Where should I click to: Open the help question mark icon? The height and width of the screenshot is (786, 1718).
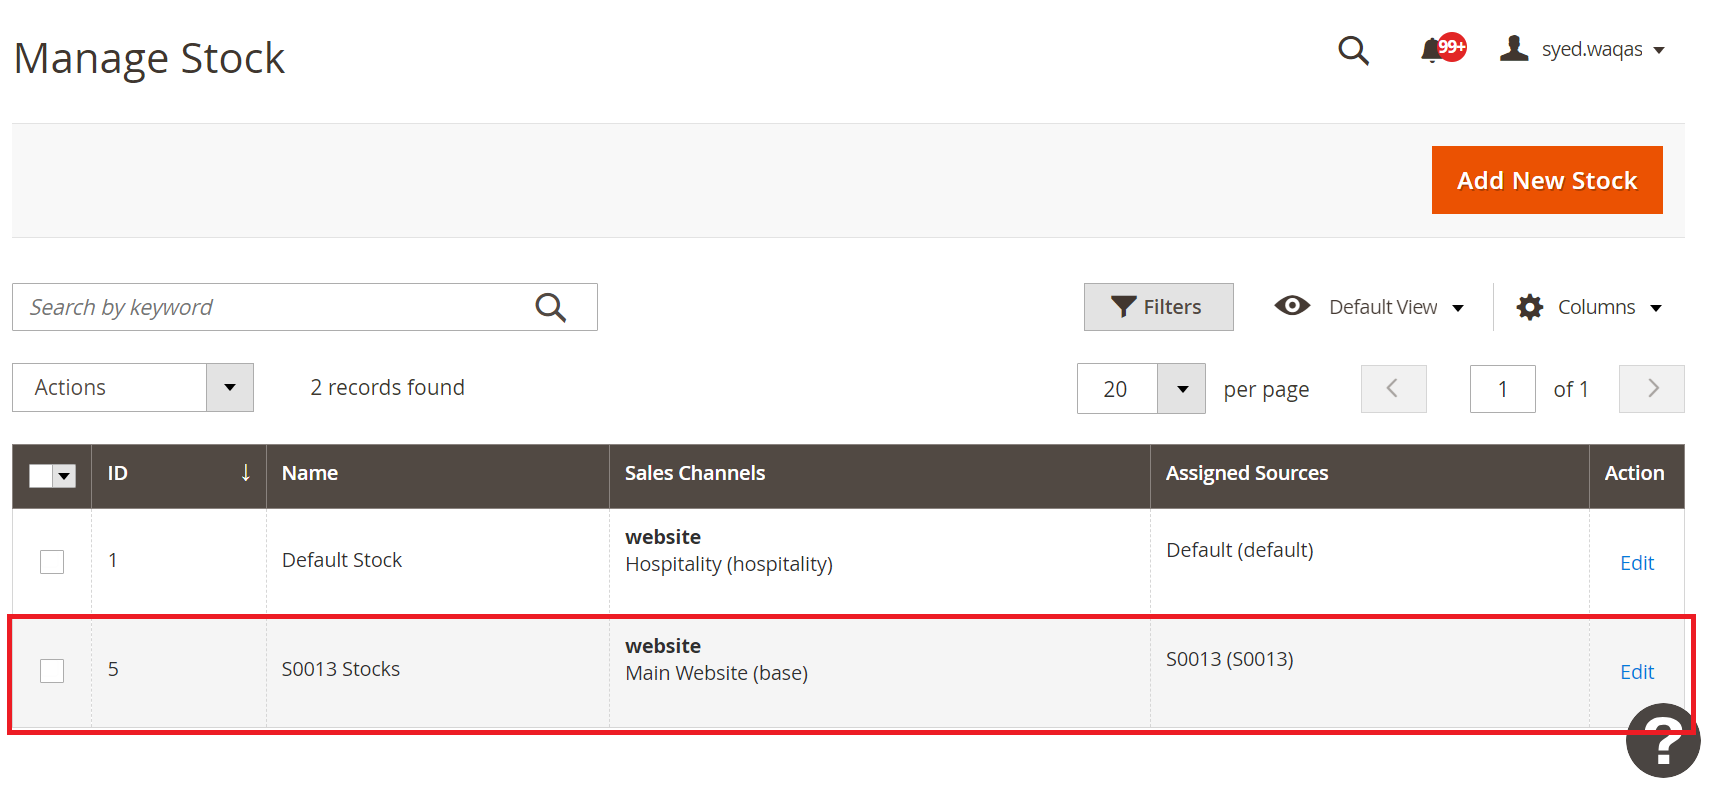[1662, 741]
